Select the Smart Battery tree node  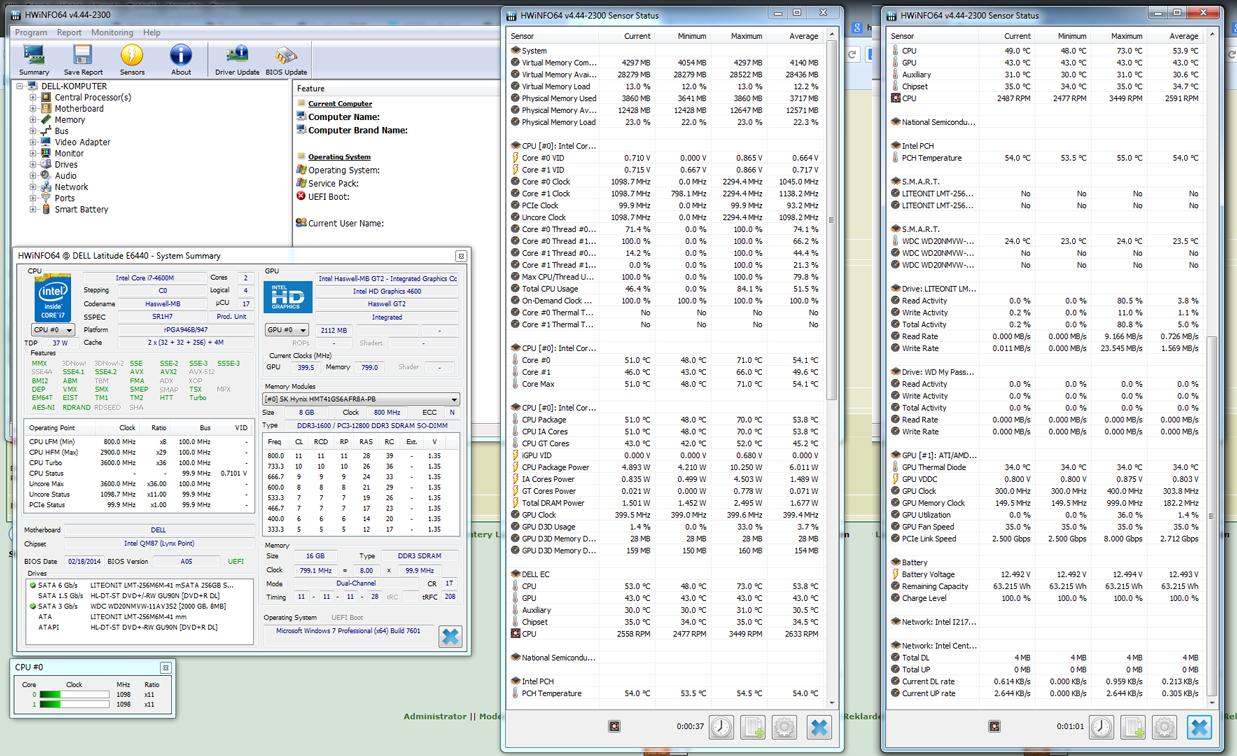click(81, 209)
